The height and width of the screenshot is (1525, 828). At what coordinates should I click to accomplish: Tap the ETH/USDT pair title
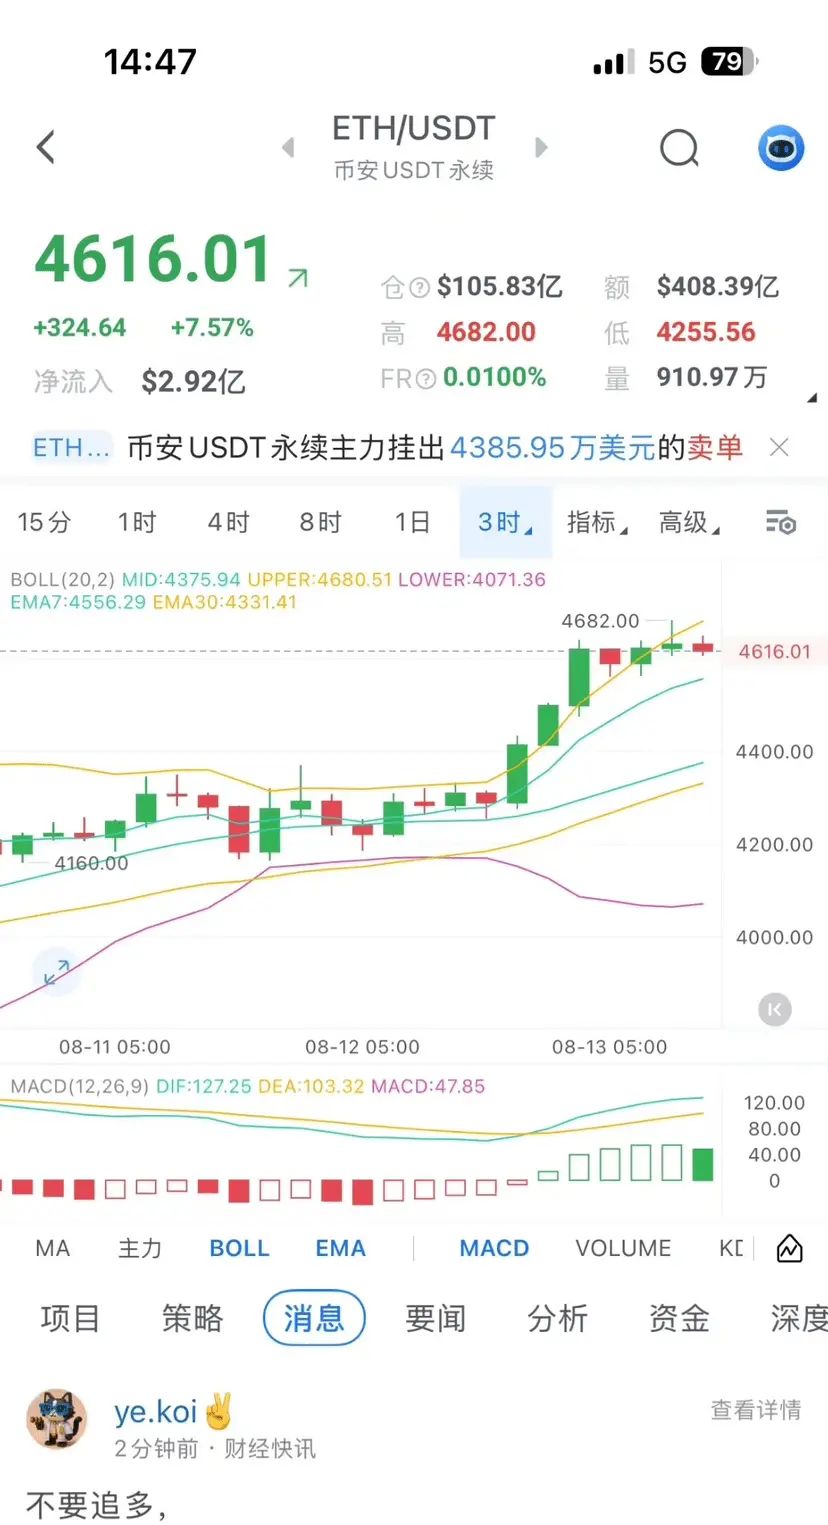414,129
